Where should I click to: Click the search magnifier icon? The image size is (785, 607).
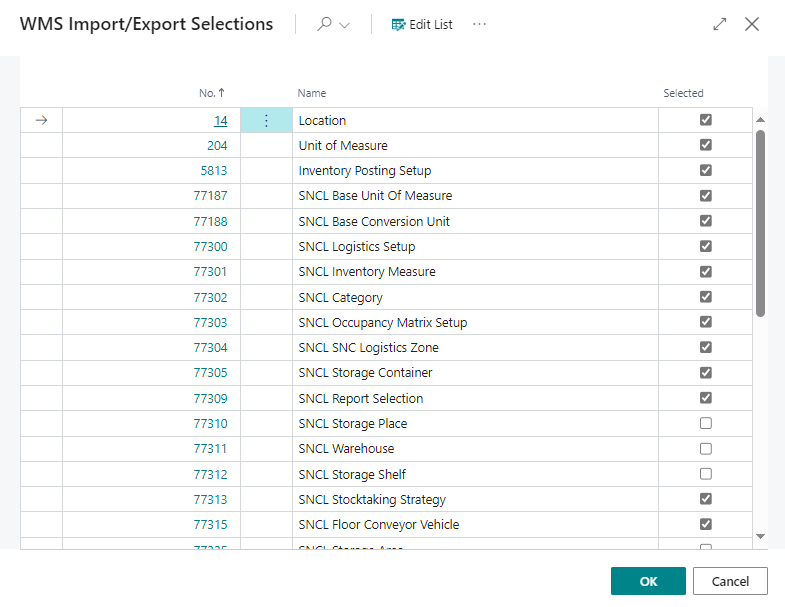(x=324, y=24)
